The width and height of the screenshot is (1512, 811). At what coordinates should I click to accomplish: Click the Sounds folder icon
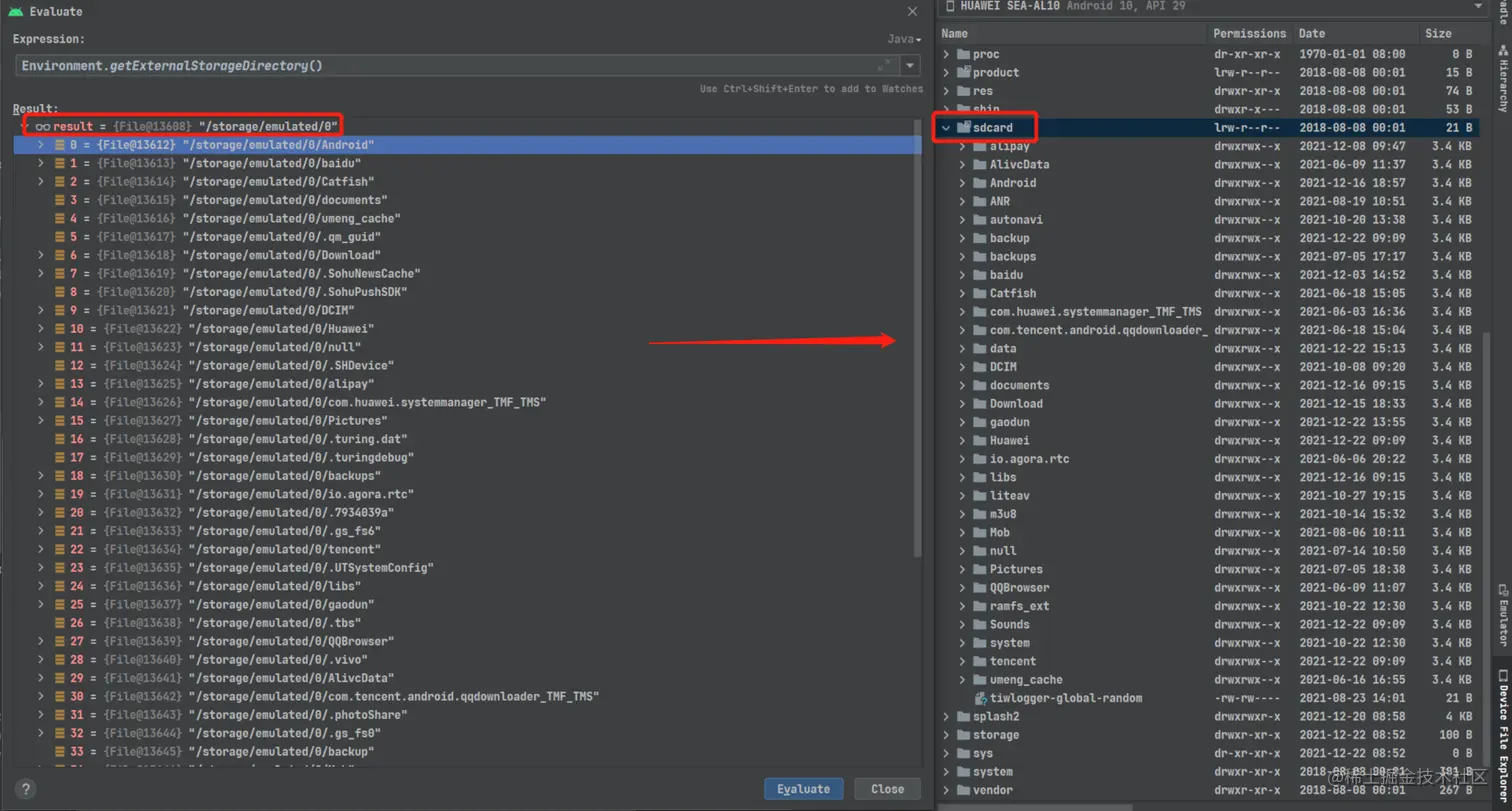pyautogui.click(x=981, y=624)
